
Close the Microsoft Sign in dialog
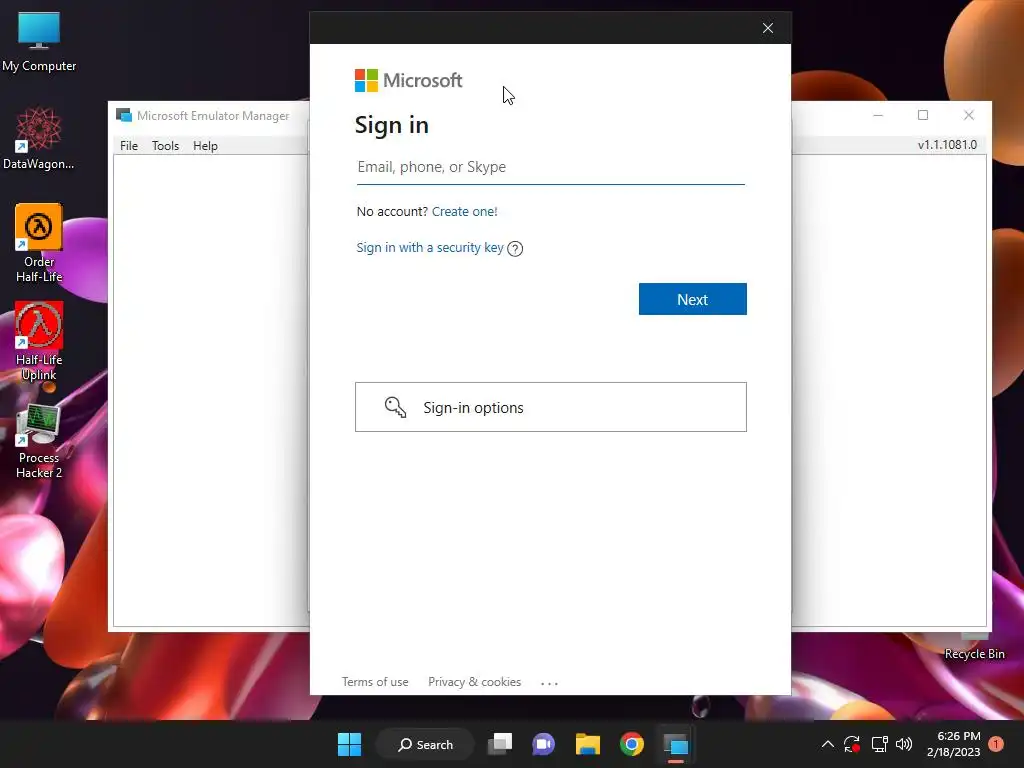pyautogui.click(x=768, y=28)
